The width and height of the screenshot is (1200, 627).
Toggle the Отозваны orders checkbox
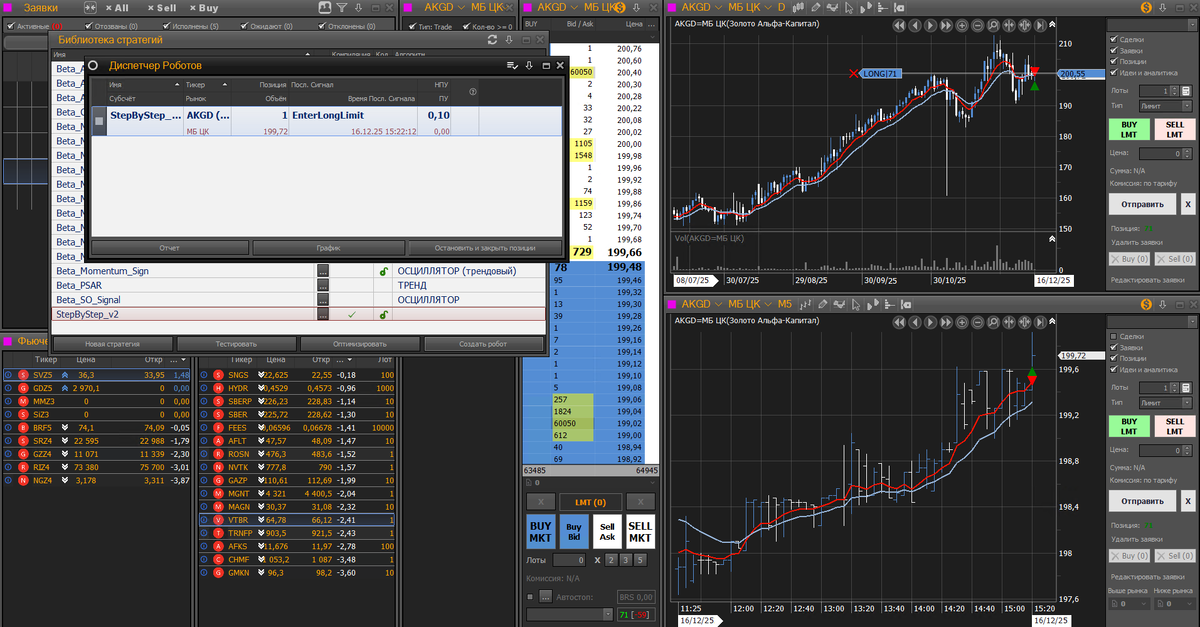(89, 26)
